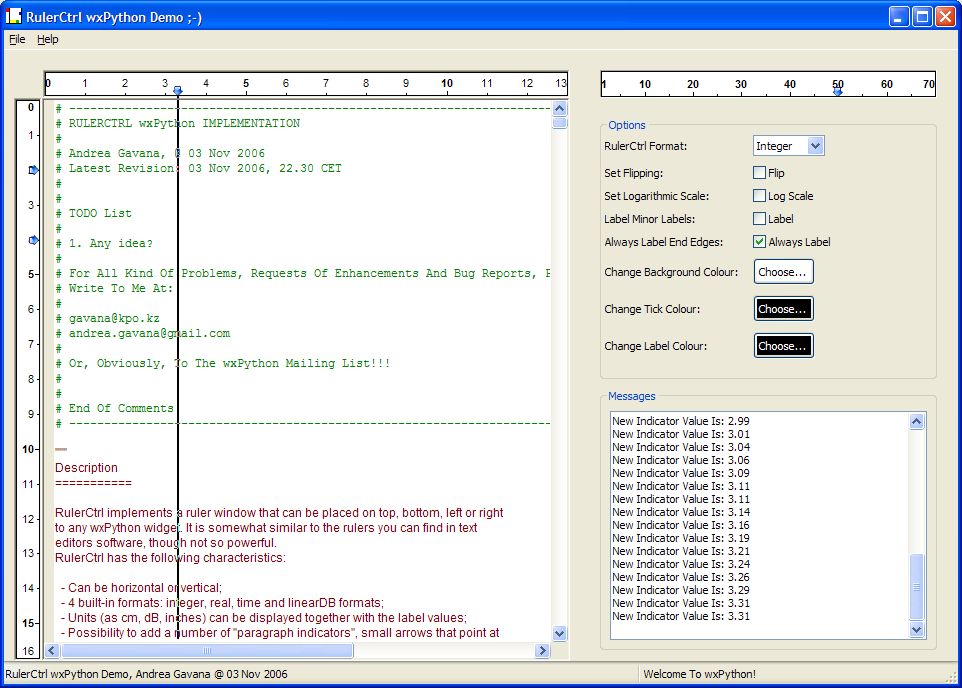Turn on the Label minor labels checkbox

[760, 219]
